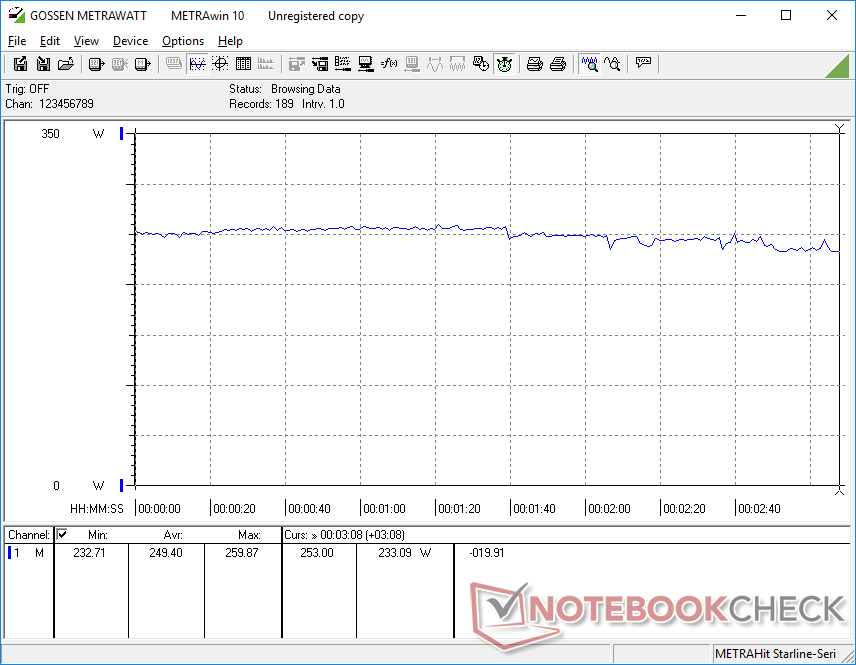856x665 pixels.
Task: Click the cursor value 253.00
Action: tap(317, 553)
